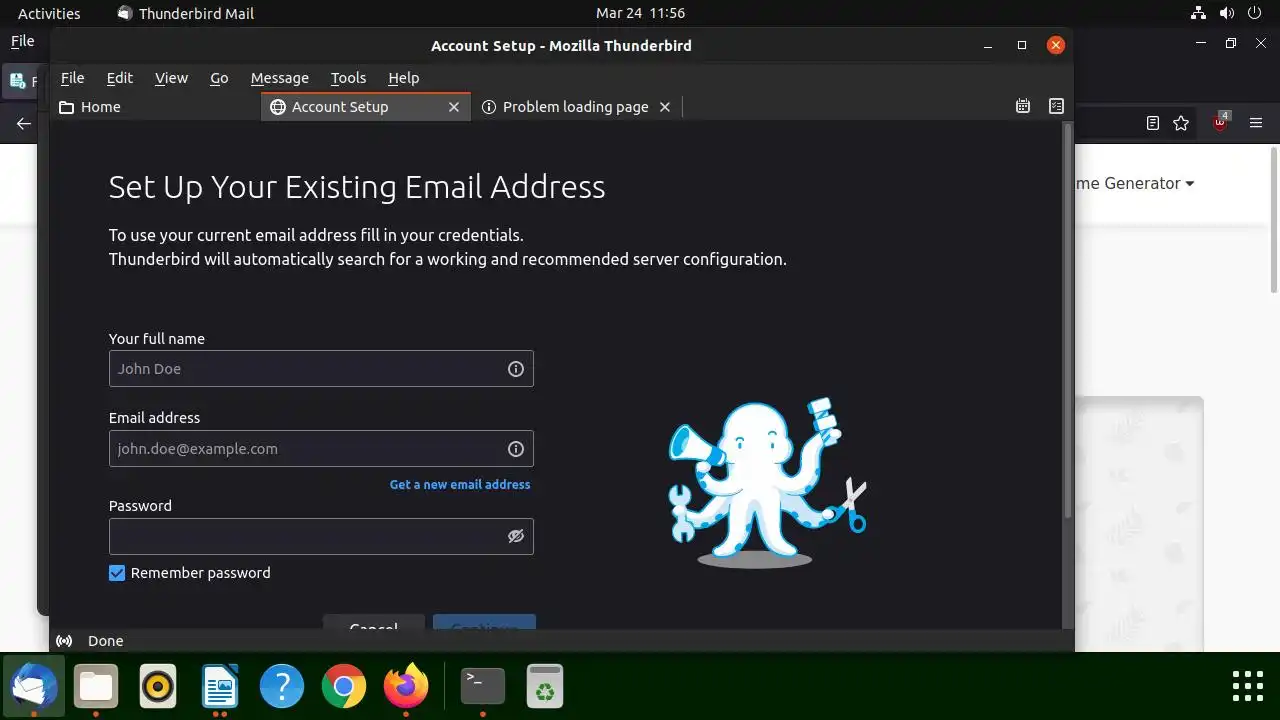The image size is (1280, 720).
Task: Open the View menu
Action: (x=171, y=78)
